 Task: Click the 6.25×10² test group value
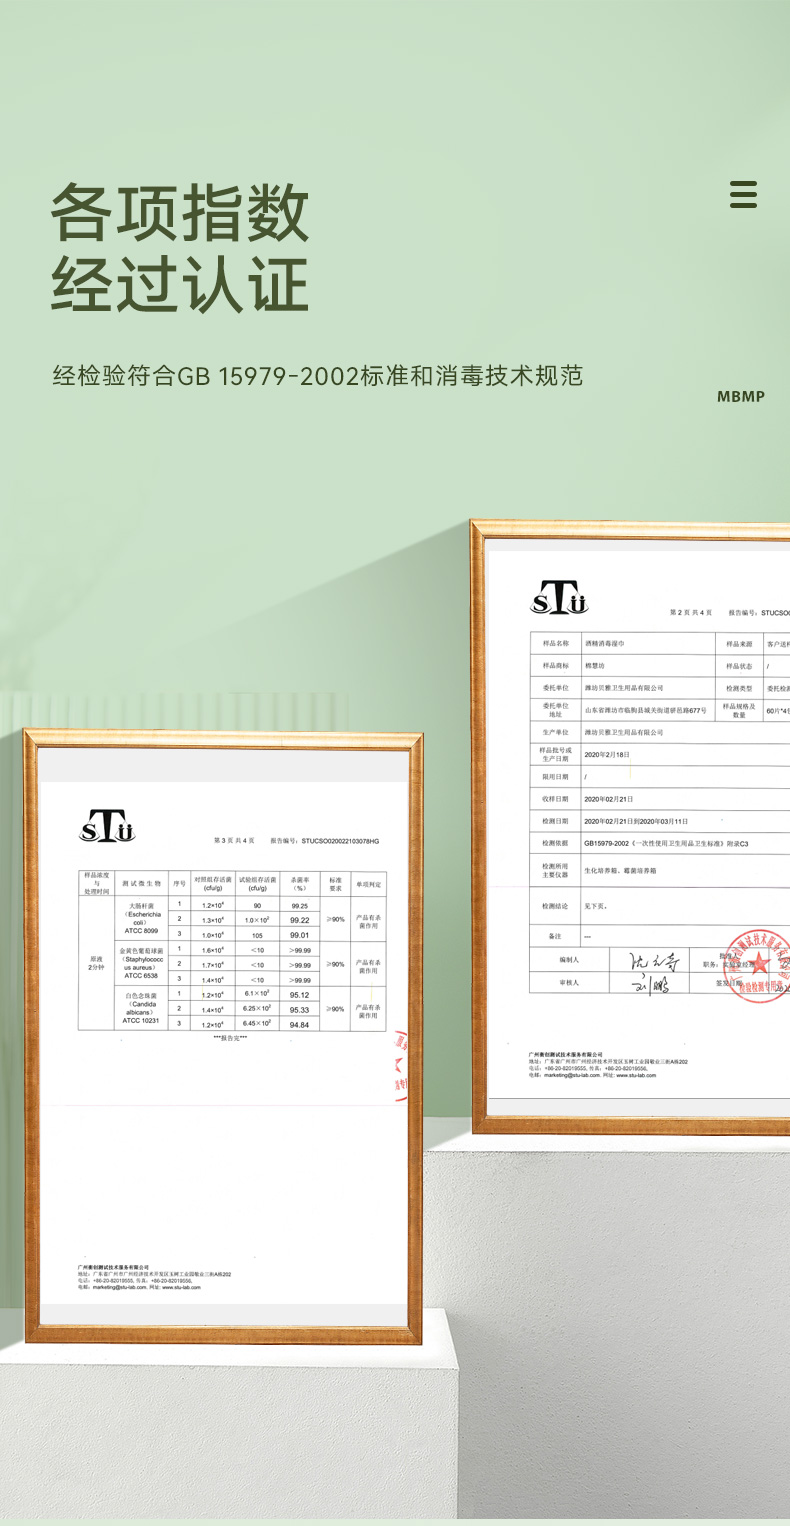[258, 1009]
